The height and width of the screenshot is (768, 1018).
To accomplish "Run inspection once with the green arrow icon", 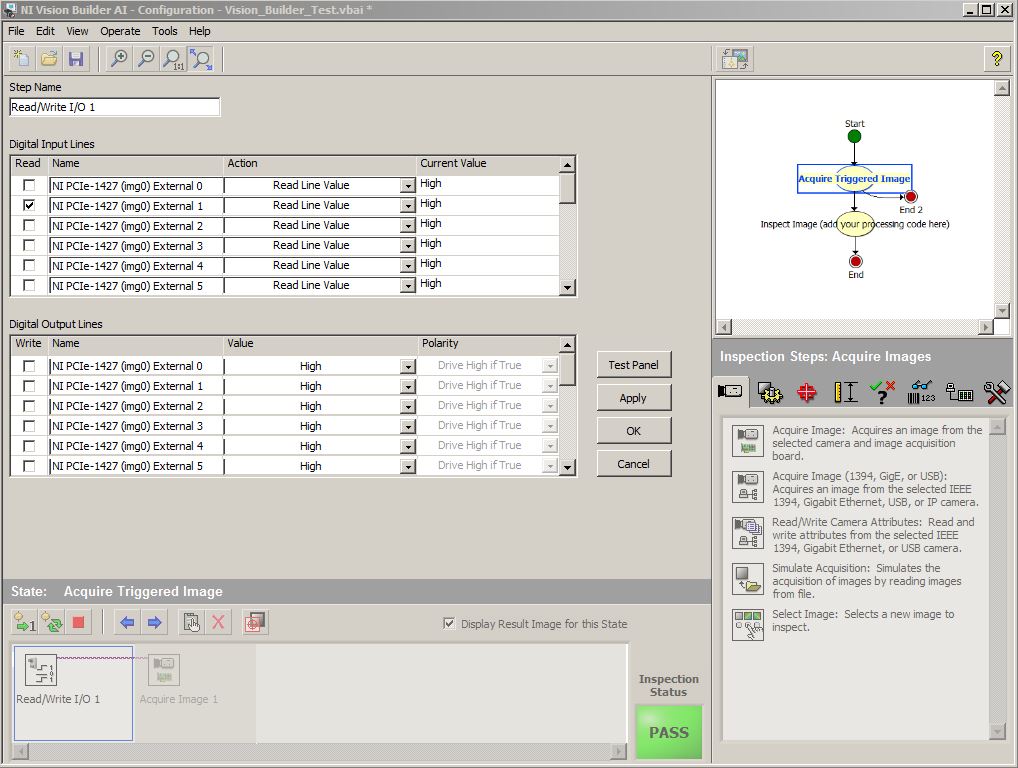I will (25, 623).
